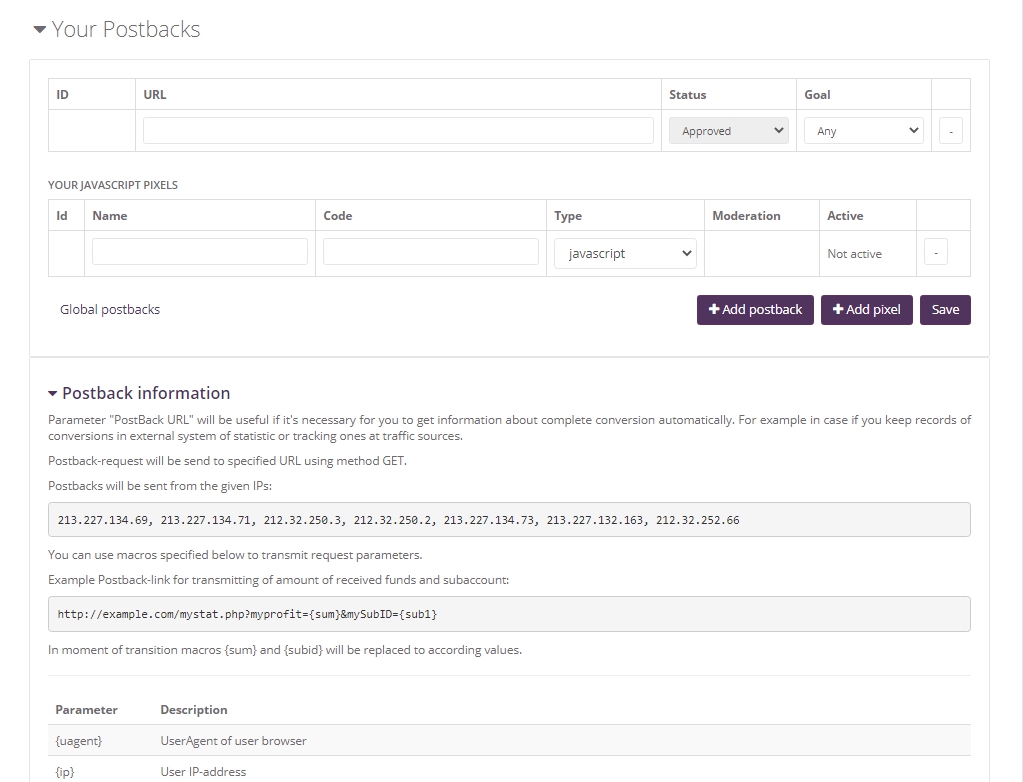Save the postback settings
The image size is (1023, 782).
[945, 310]
